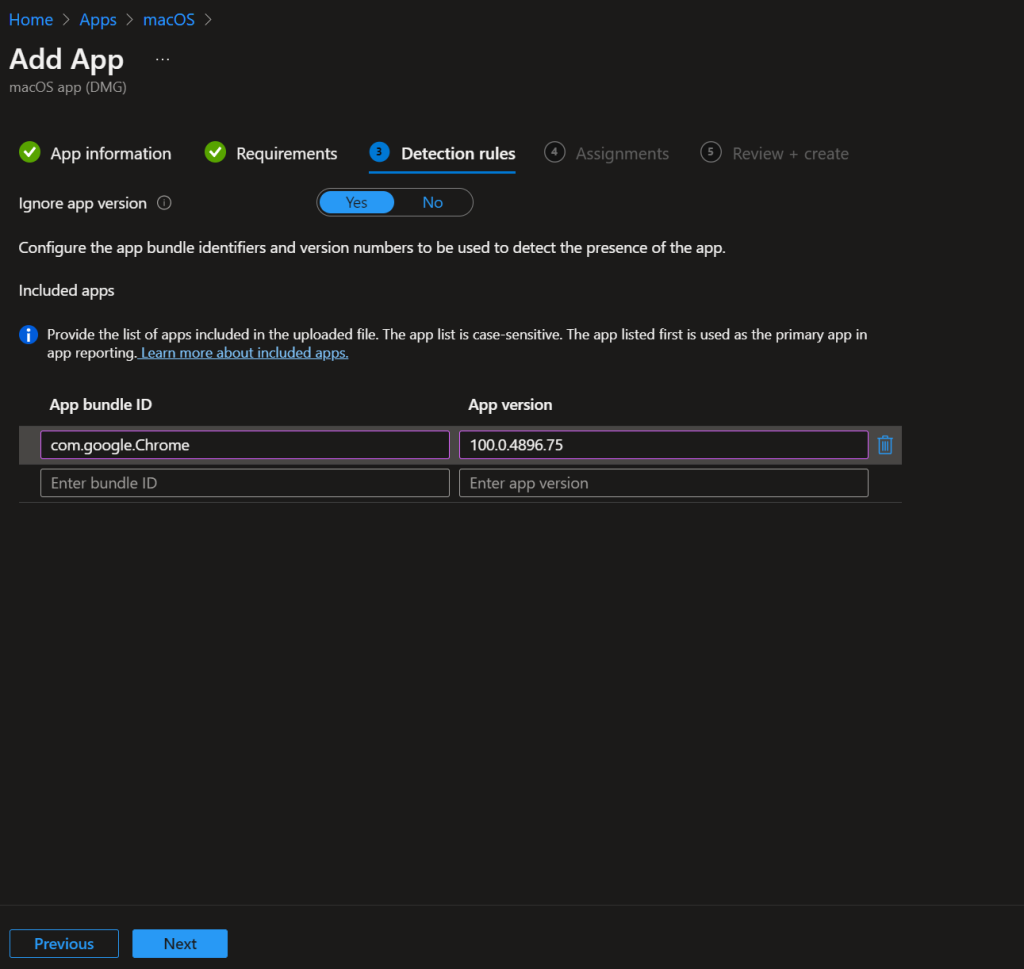Navigate to Apps breadcrumb
Viewport: 1024px width, 969px height.
pos(98,20)
